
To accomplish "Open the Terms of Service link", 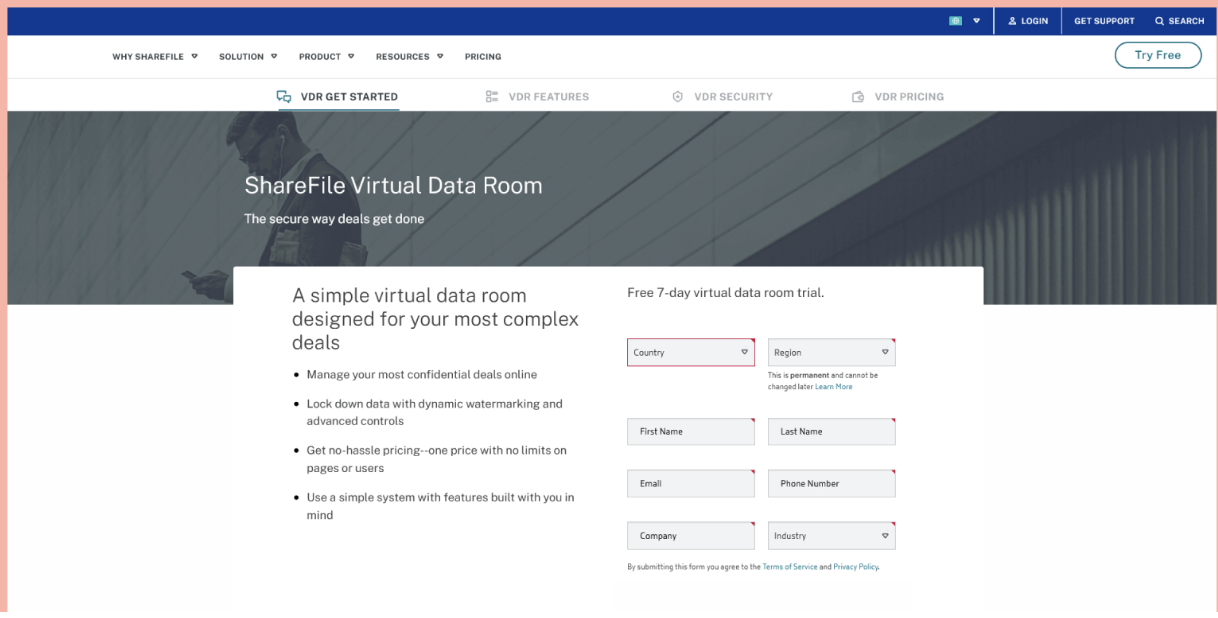I will coord(790,567).
